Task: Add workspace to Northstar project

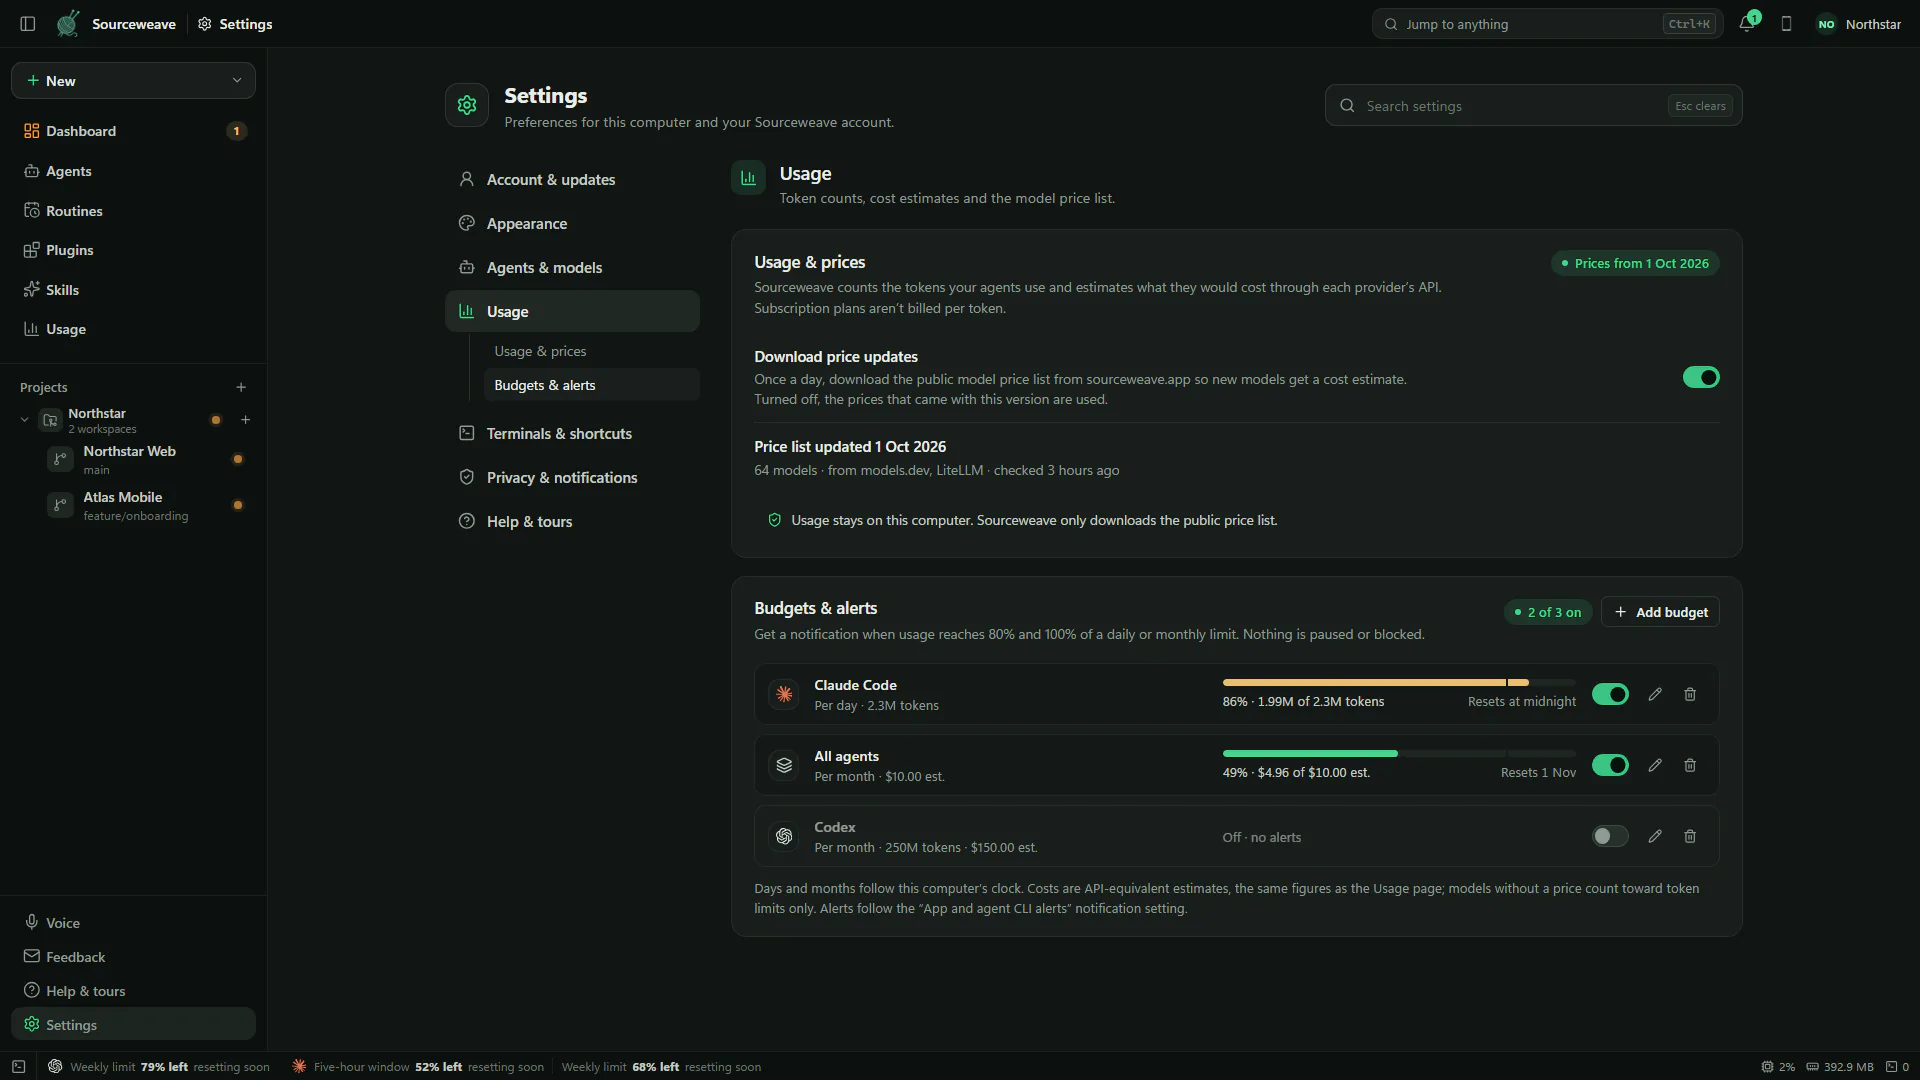Action: [246, 420]
